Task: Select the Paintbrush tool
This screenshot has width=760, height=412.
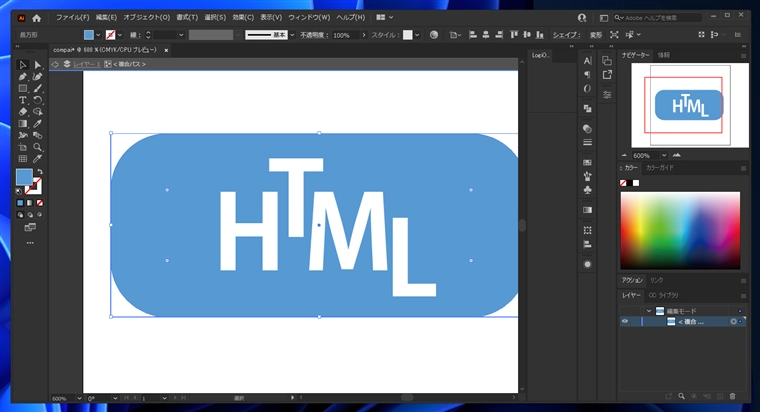Action: click(37, 88)
